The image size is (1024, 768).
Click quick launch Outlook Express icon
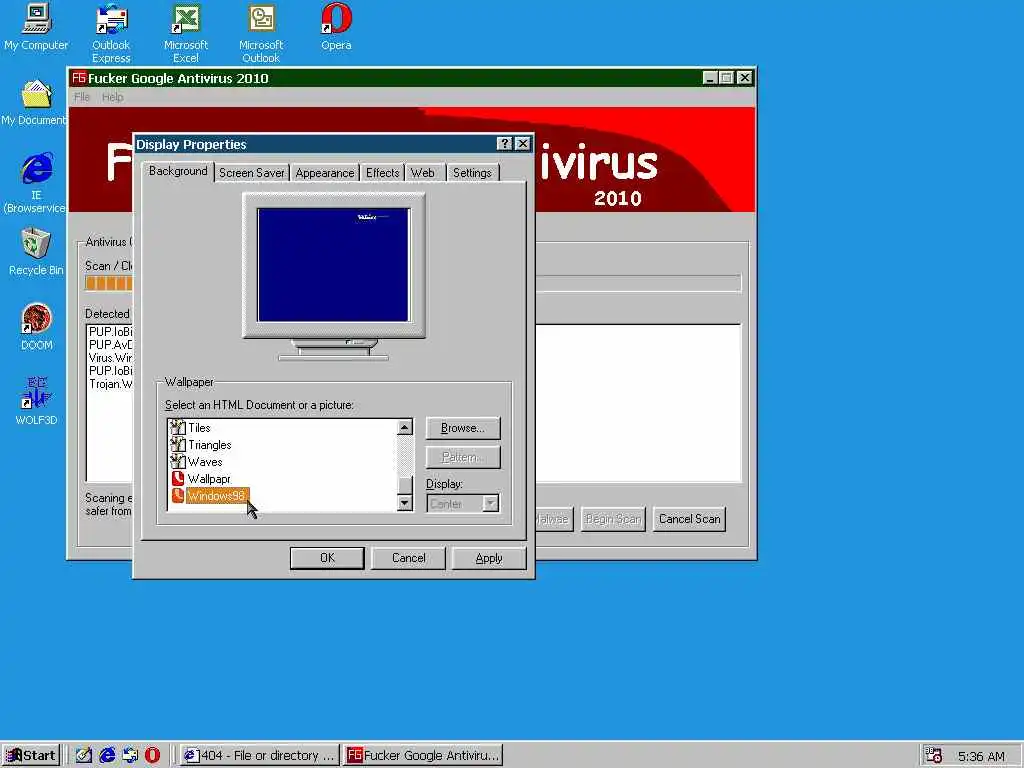point(130,756)
